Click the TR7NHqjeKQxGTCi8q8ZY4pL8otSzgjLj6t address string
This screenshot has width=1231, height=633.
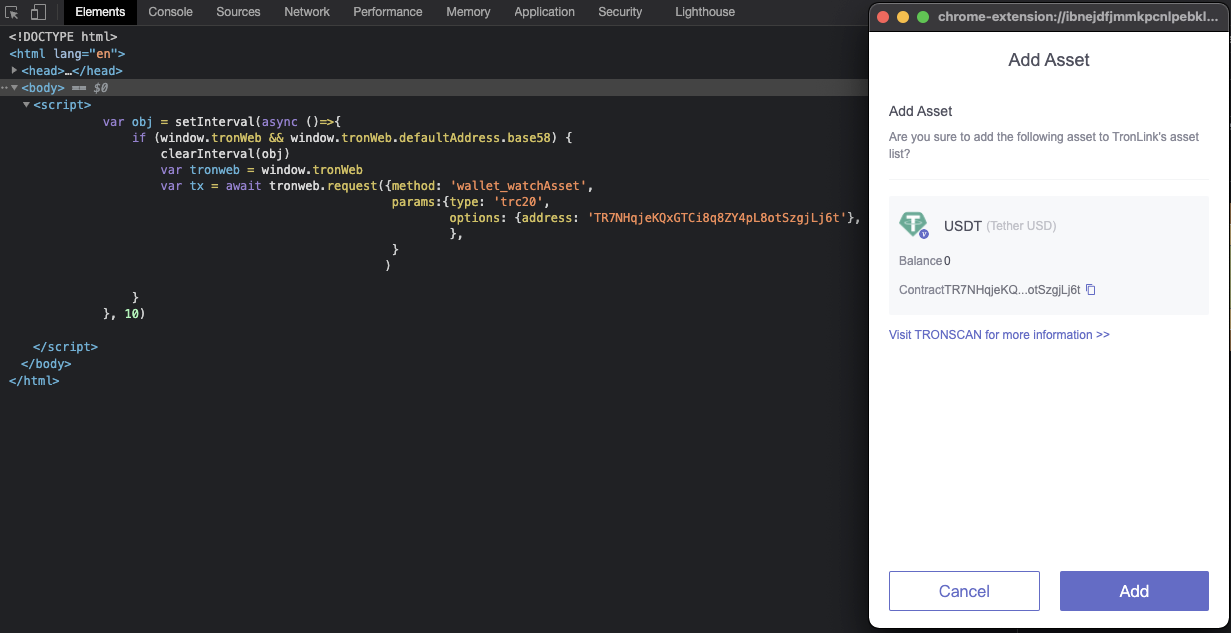(717, 218)
